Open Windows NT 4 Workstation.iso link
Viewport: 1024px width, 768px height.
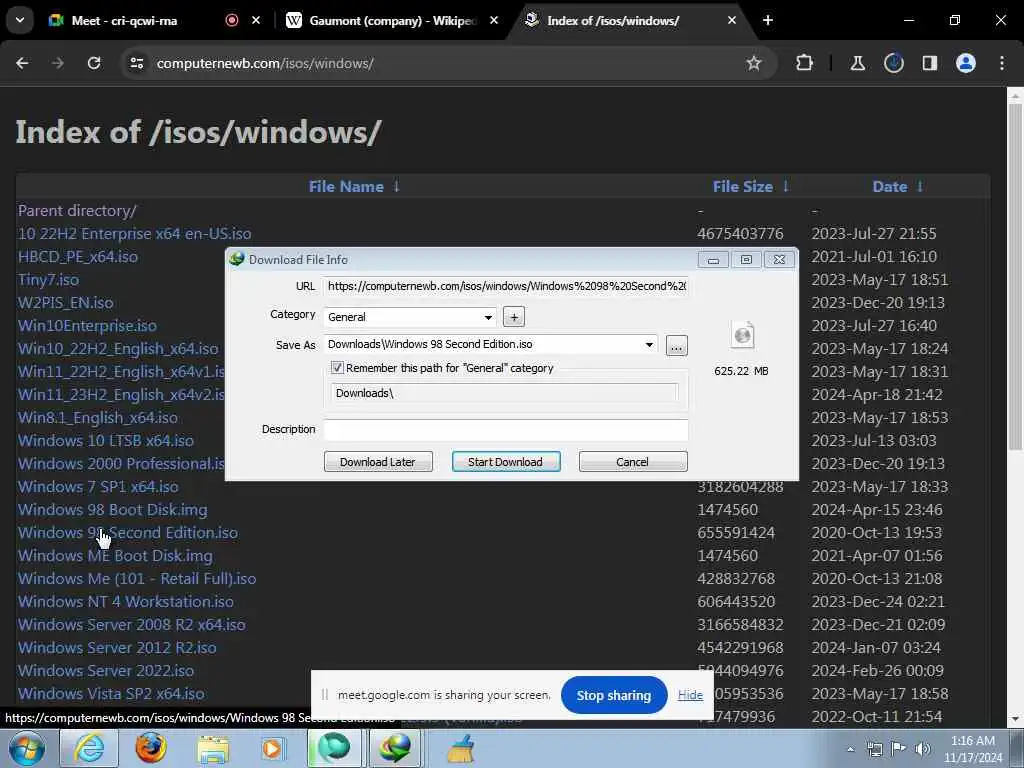click(125, 602)
